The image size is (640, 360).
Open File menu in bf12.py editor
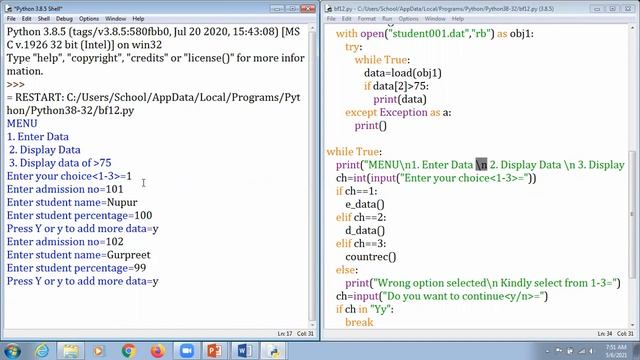(331, 19)
